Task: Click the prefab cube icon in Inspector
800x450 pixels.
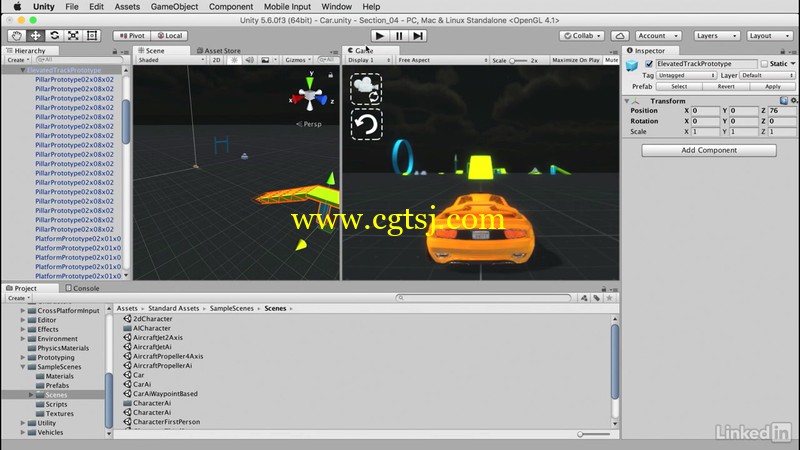Action: click(x=632, y=65)
